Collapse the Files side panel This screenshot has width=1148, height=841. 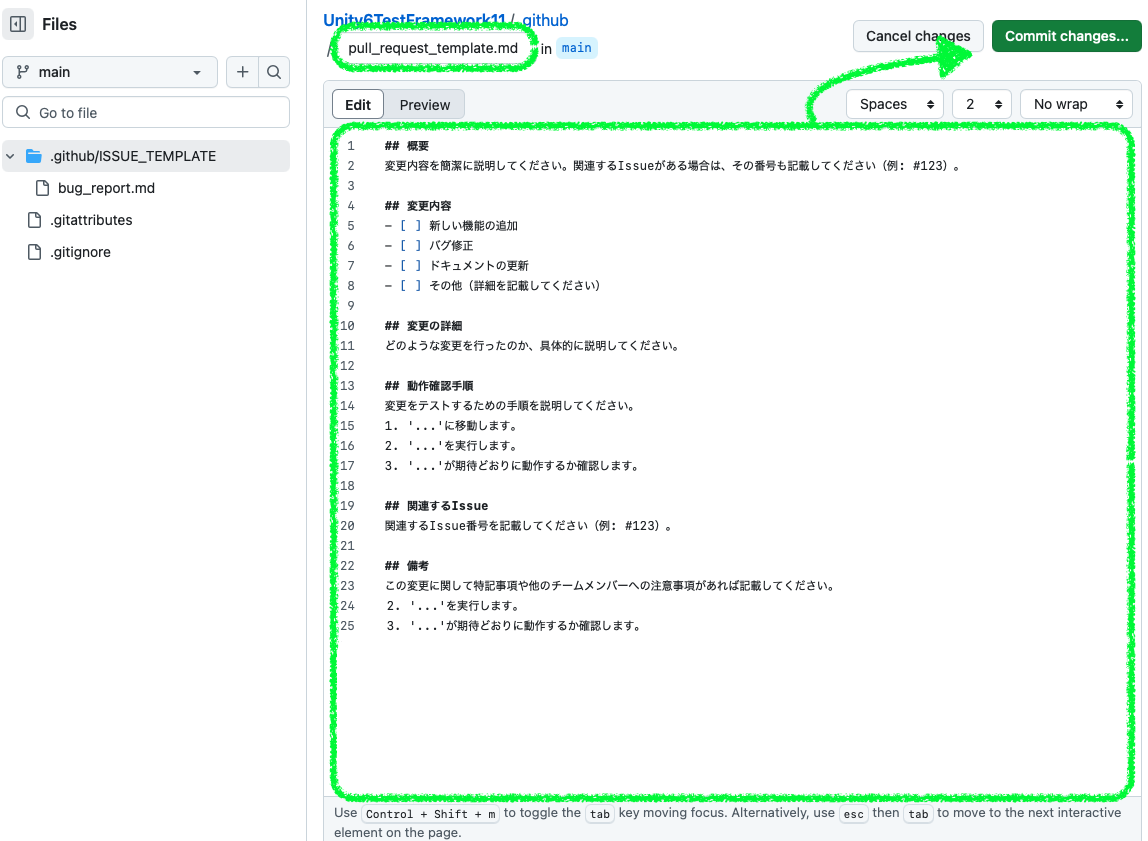click(17, 23)
